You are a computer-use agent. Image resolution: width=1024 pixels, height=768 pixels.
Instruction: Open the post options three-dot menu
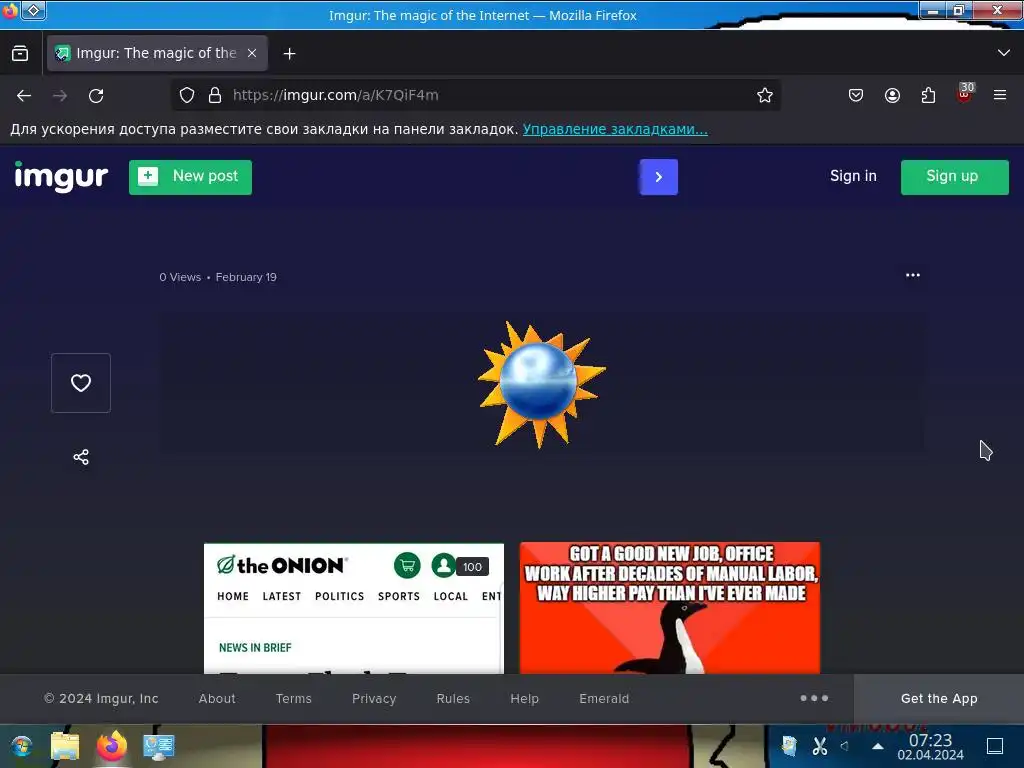pyautogui.click(x=912, y=276)
